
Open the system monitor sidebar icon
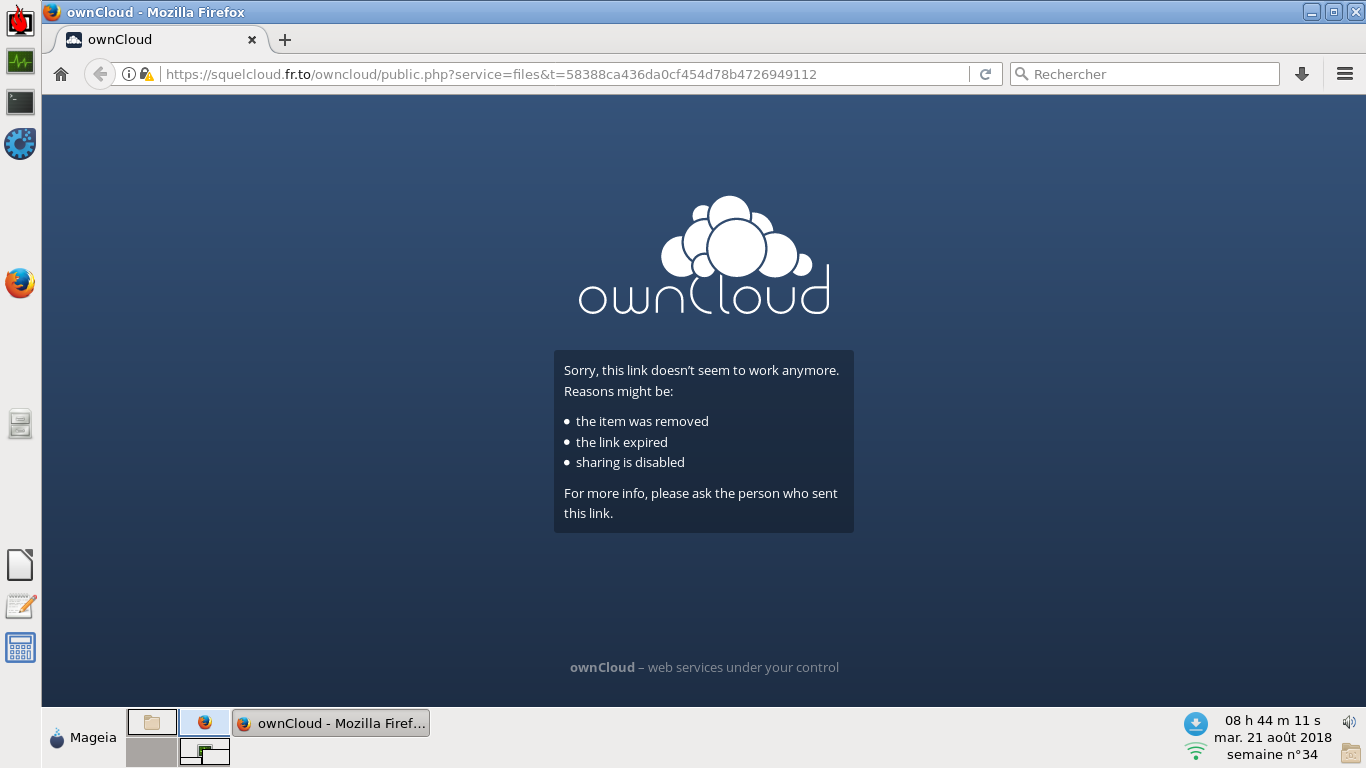20,61
